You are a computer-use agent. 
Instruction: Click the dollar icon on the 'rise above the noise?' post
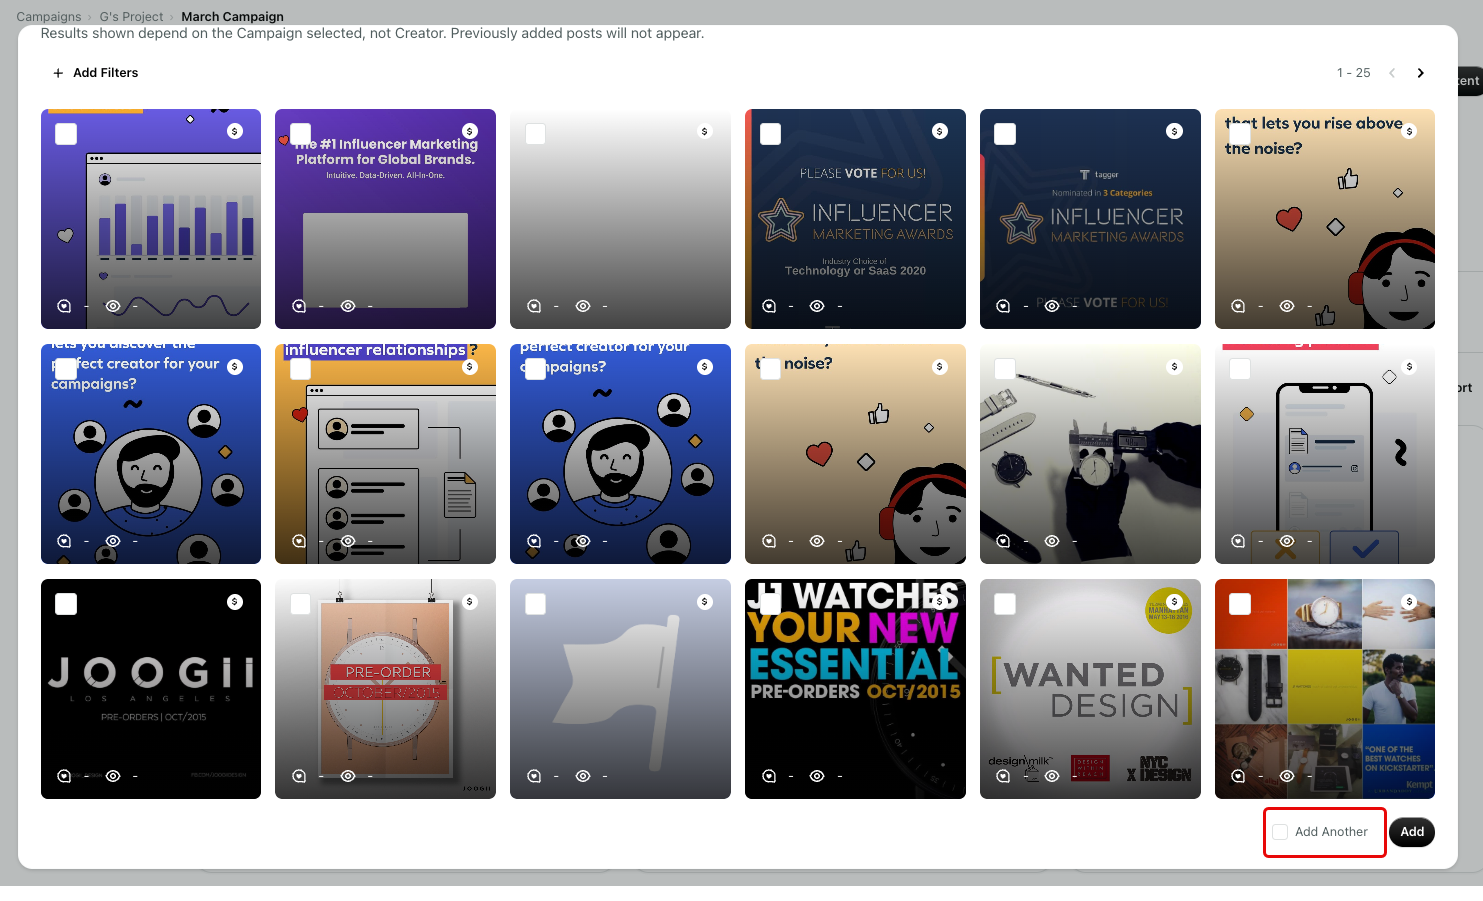pyautogui.click(x=1410, y=131)
